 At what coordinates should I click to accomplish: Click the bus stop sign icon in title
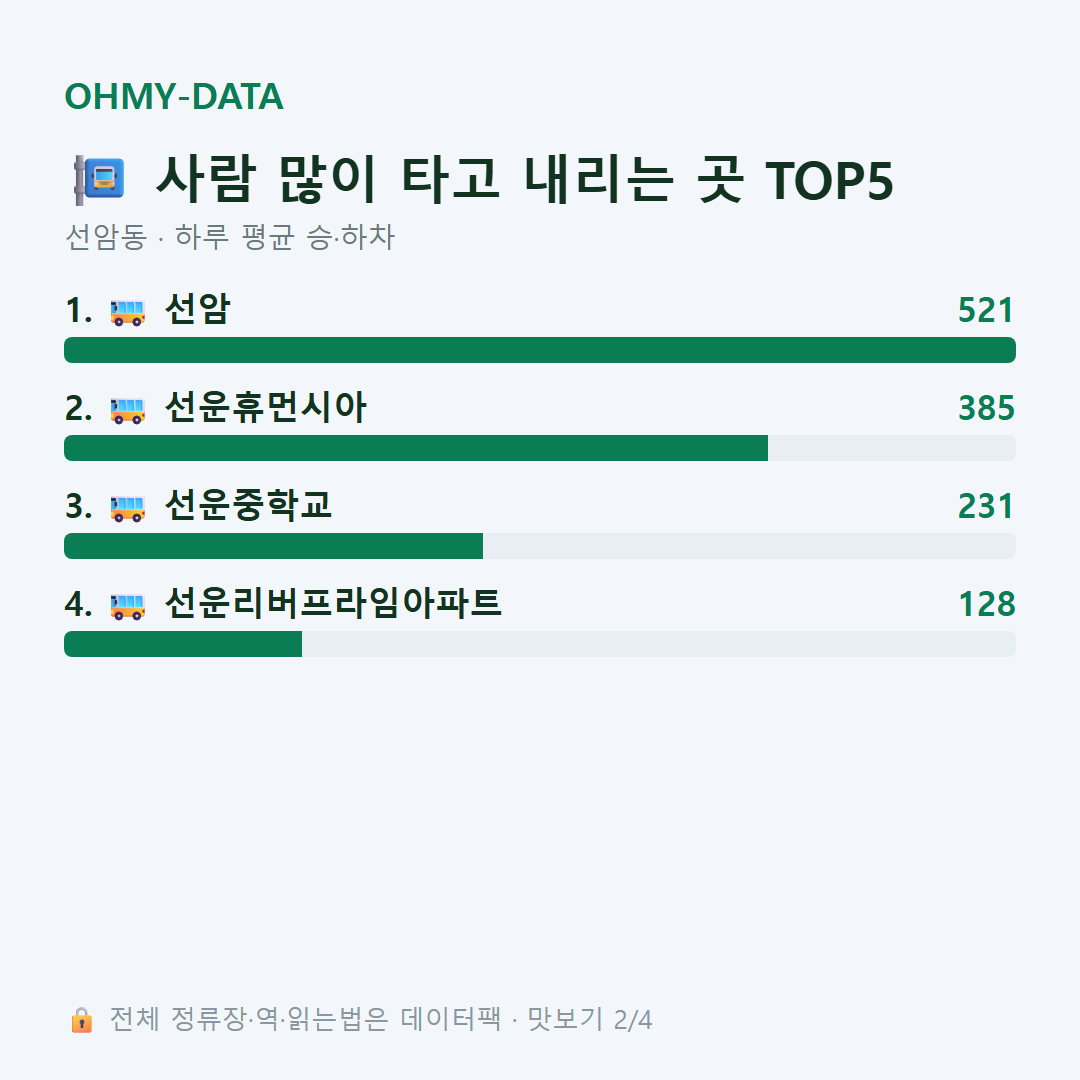pos(100,180)
